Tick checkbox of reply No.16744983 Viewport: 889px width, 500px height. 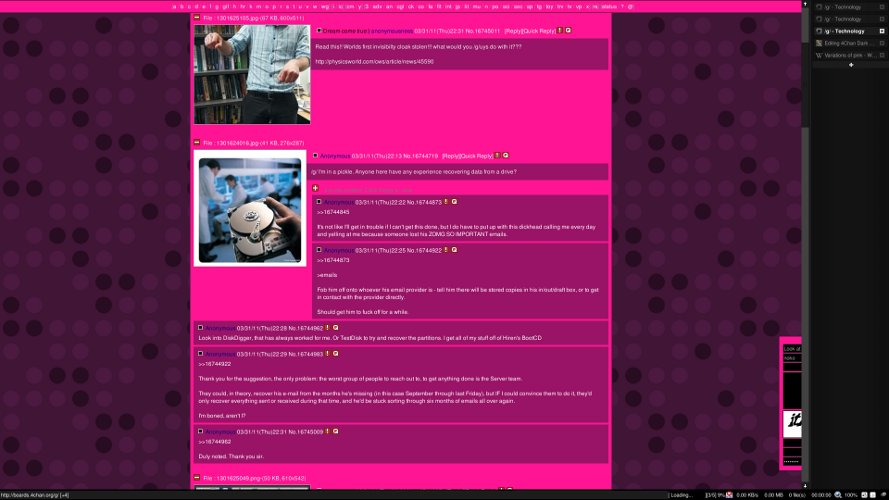pyautogui.click(x=200, y=354)
